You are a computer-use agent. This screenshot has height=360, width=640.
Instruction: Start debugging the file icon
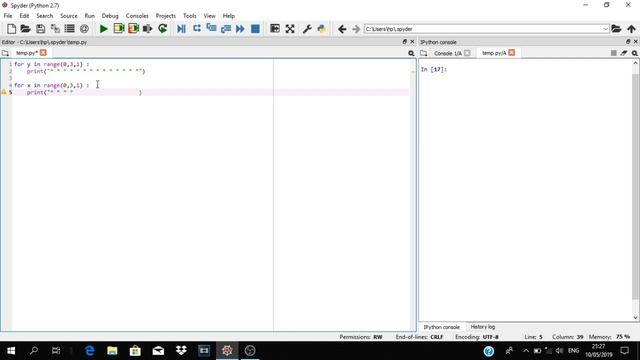click(181, 29)
